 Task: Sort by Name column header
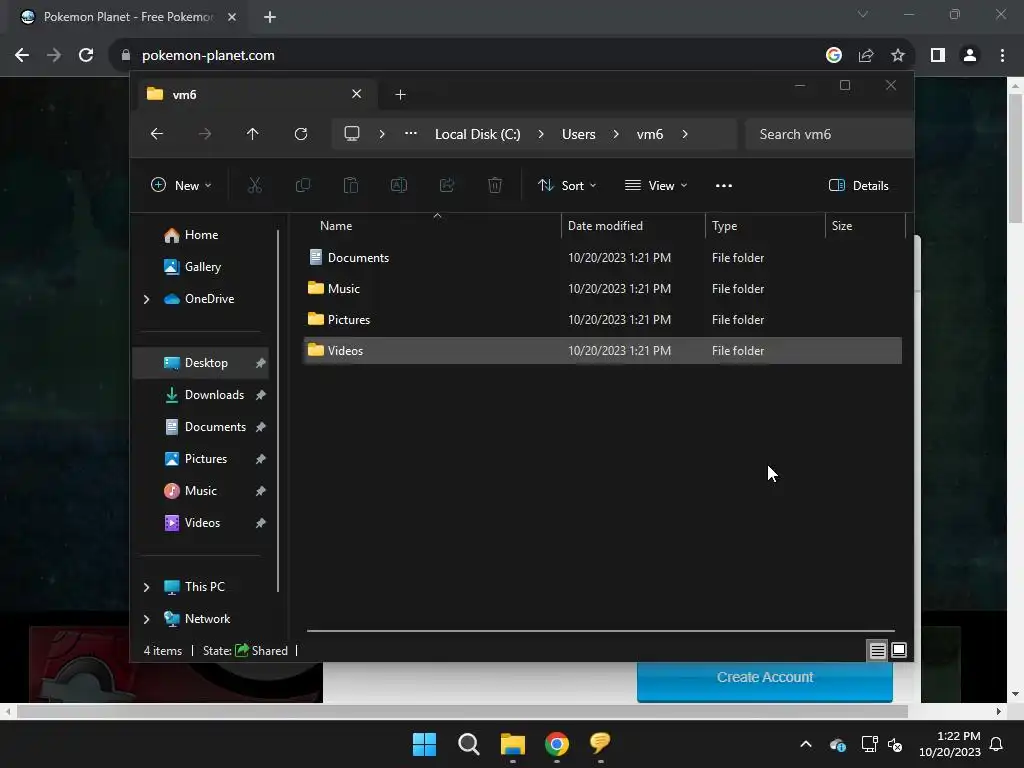point(432,226)
